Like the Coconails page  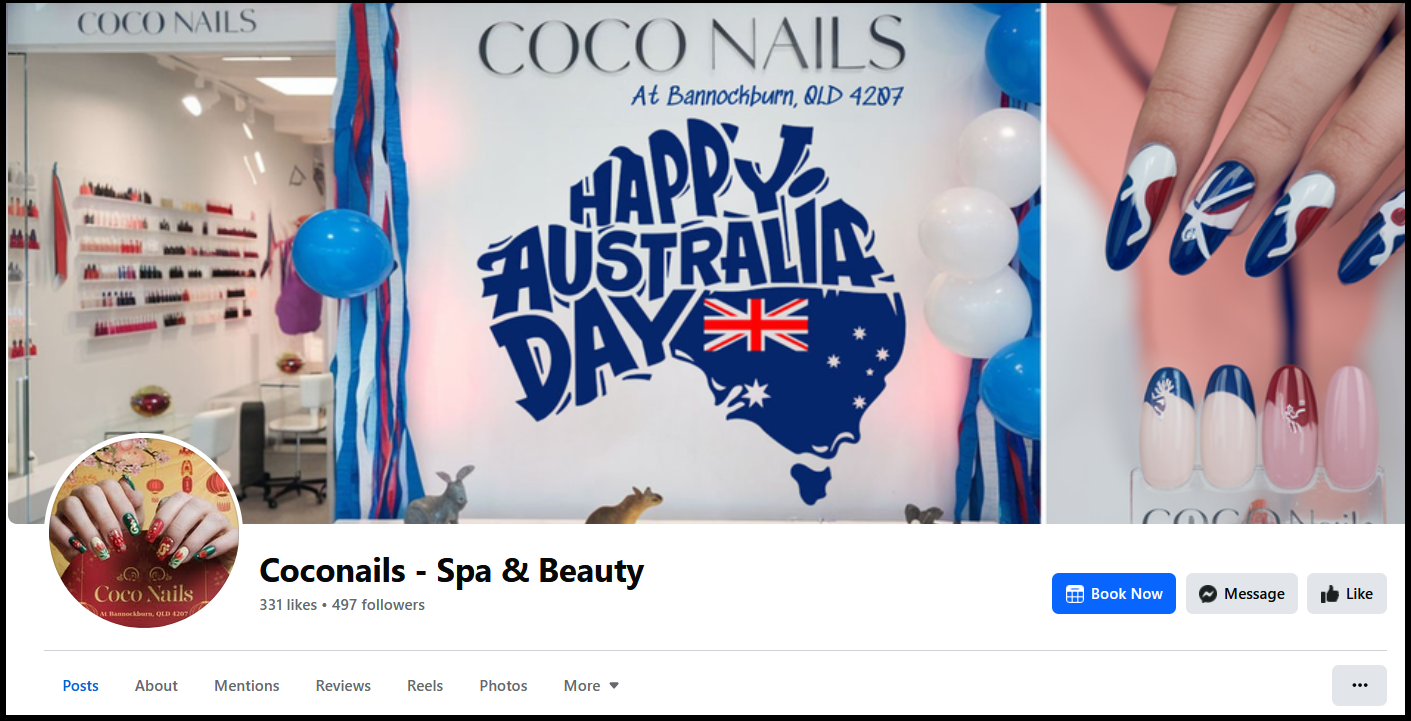[x=1347, y=594]
